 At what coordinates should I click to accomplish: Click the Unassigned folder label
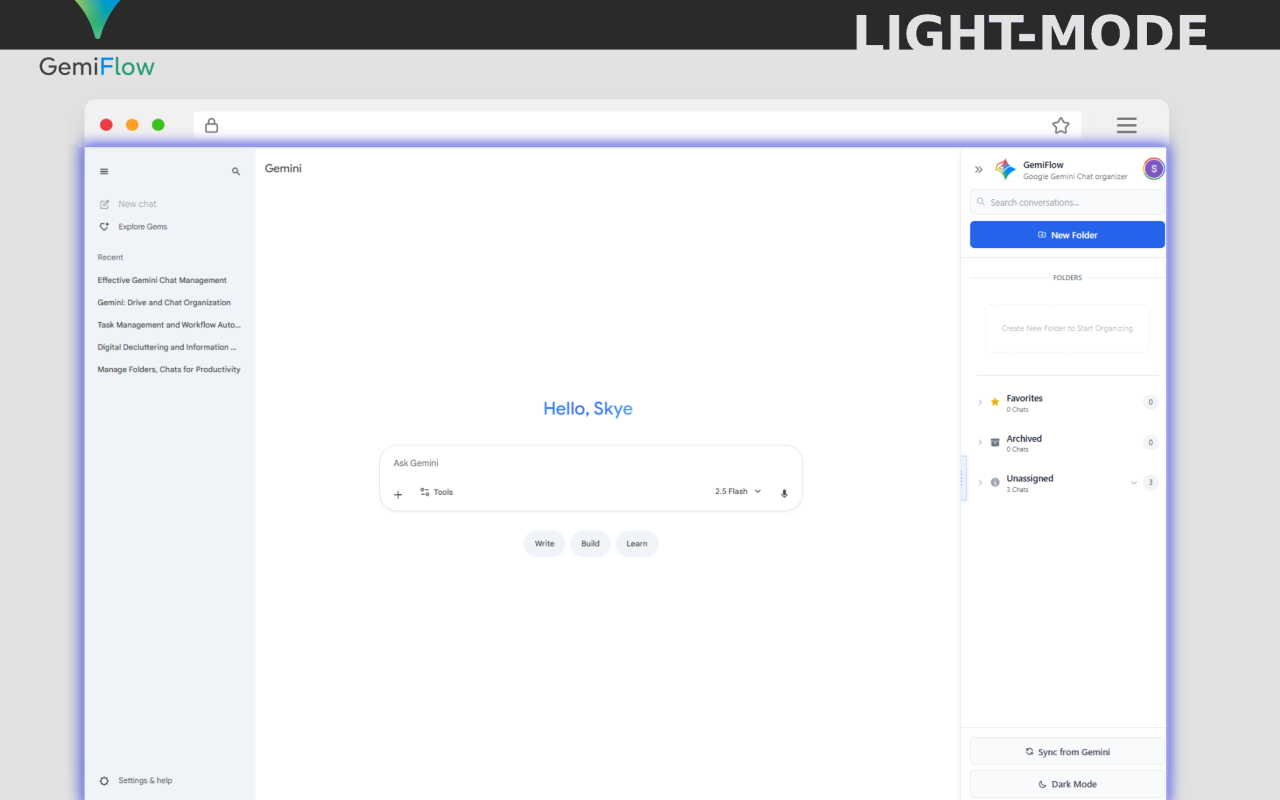[x=1030, y=478]
